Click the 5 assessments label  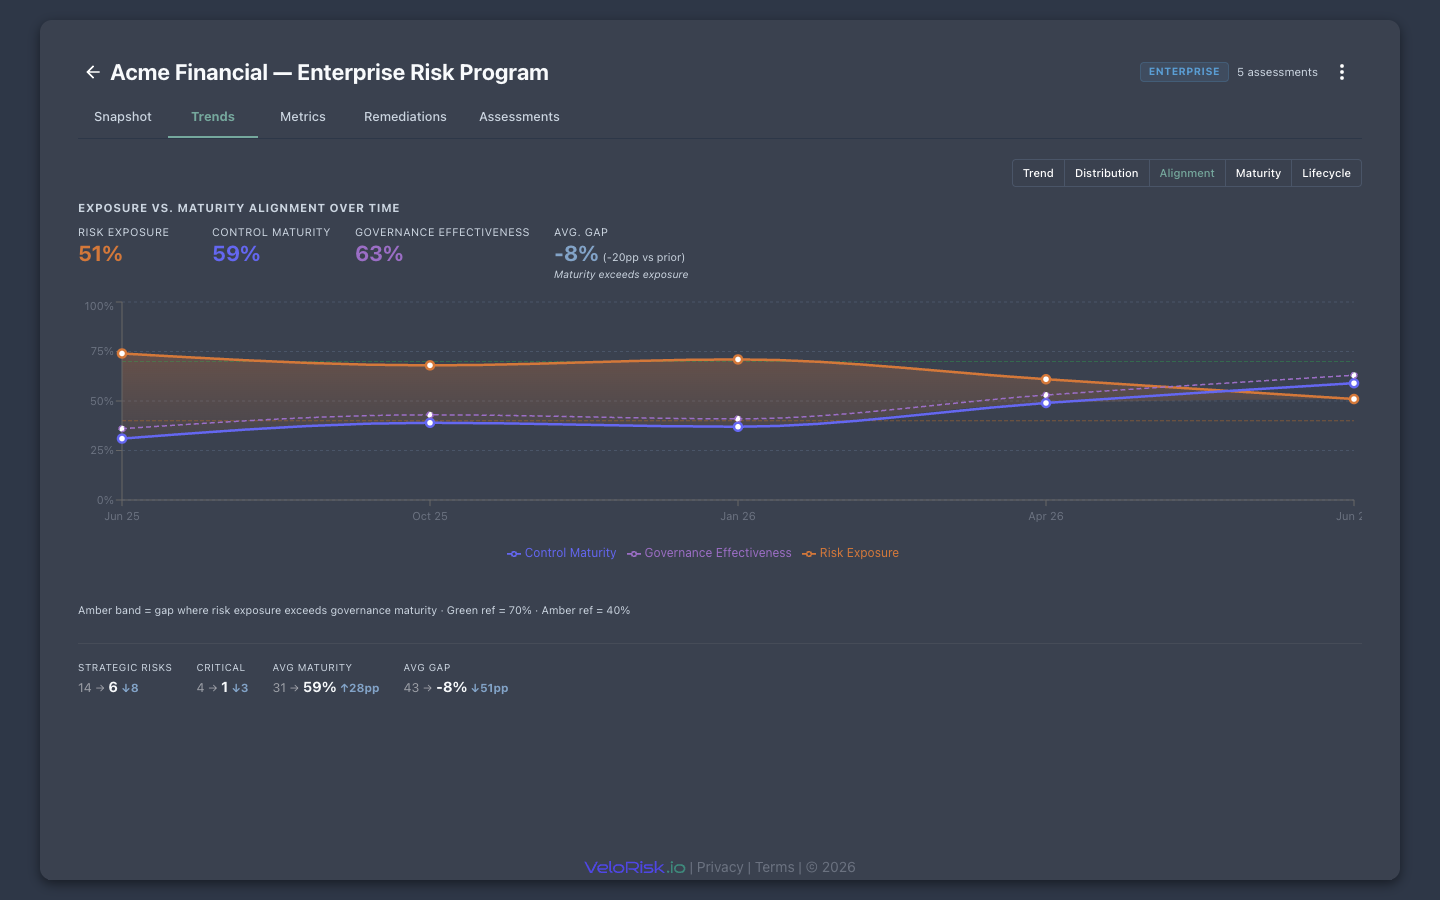(1277, 72)
